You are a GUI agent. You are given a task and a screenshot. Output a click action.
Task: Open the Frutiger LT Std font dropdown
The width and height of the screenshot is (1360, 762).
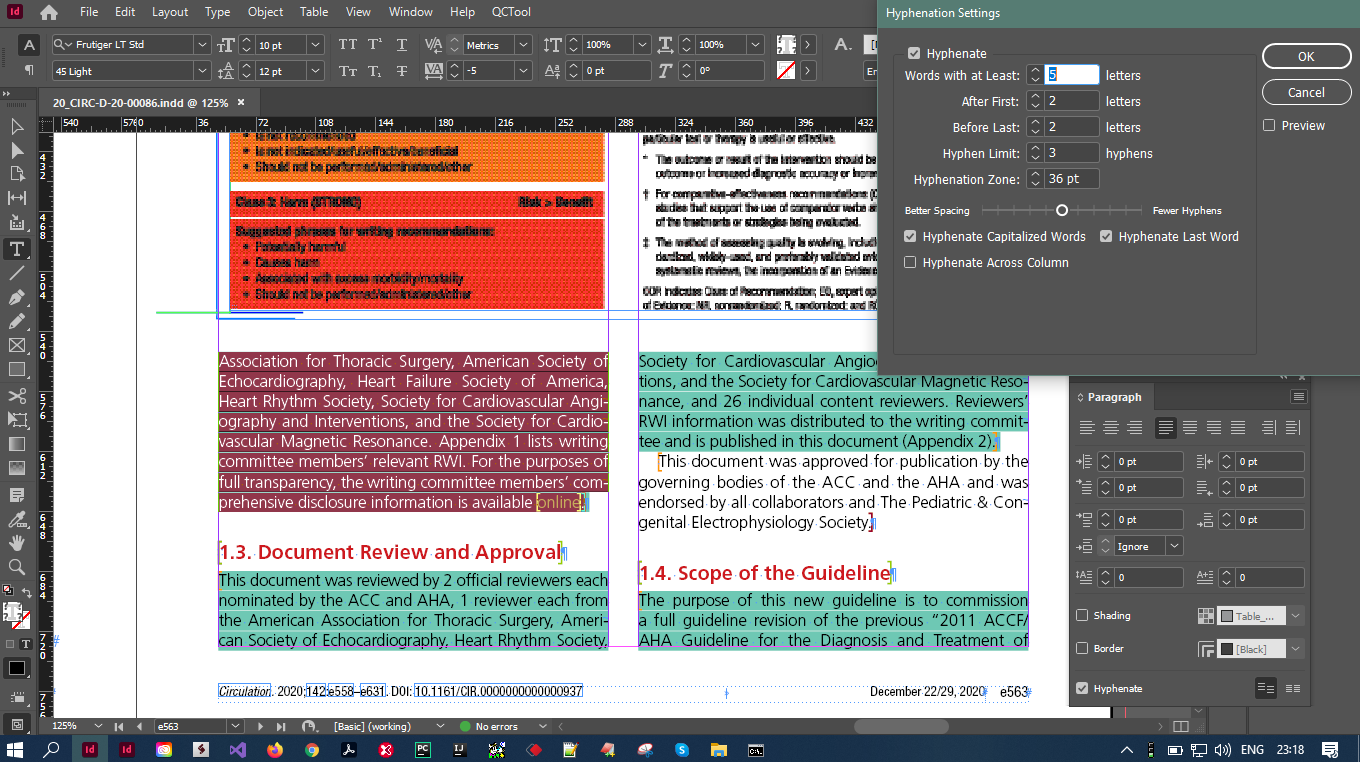(201, 45)
